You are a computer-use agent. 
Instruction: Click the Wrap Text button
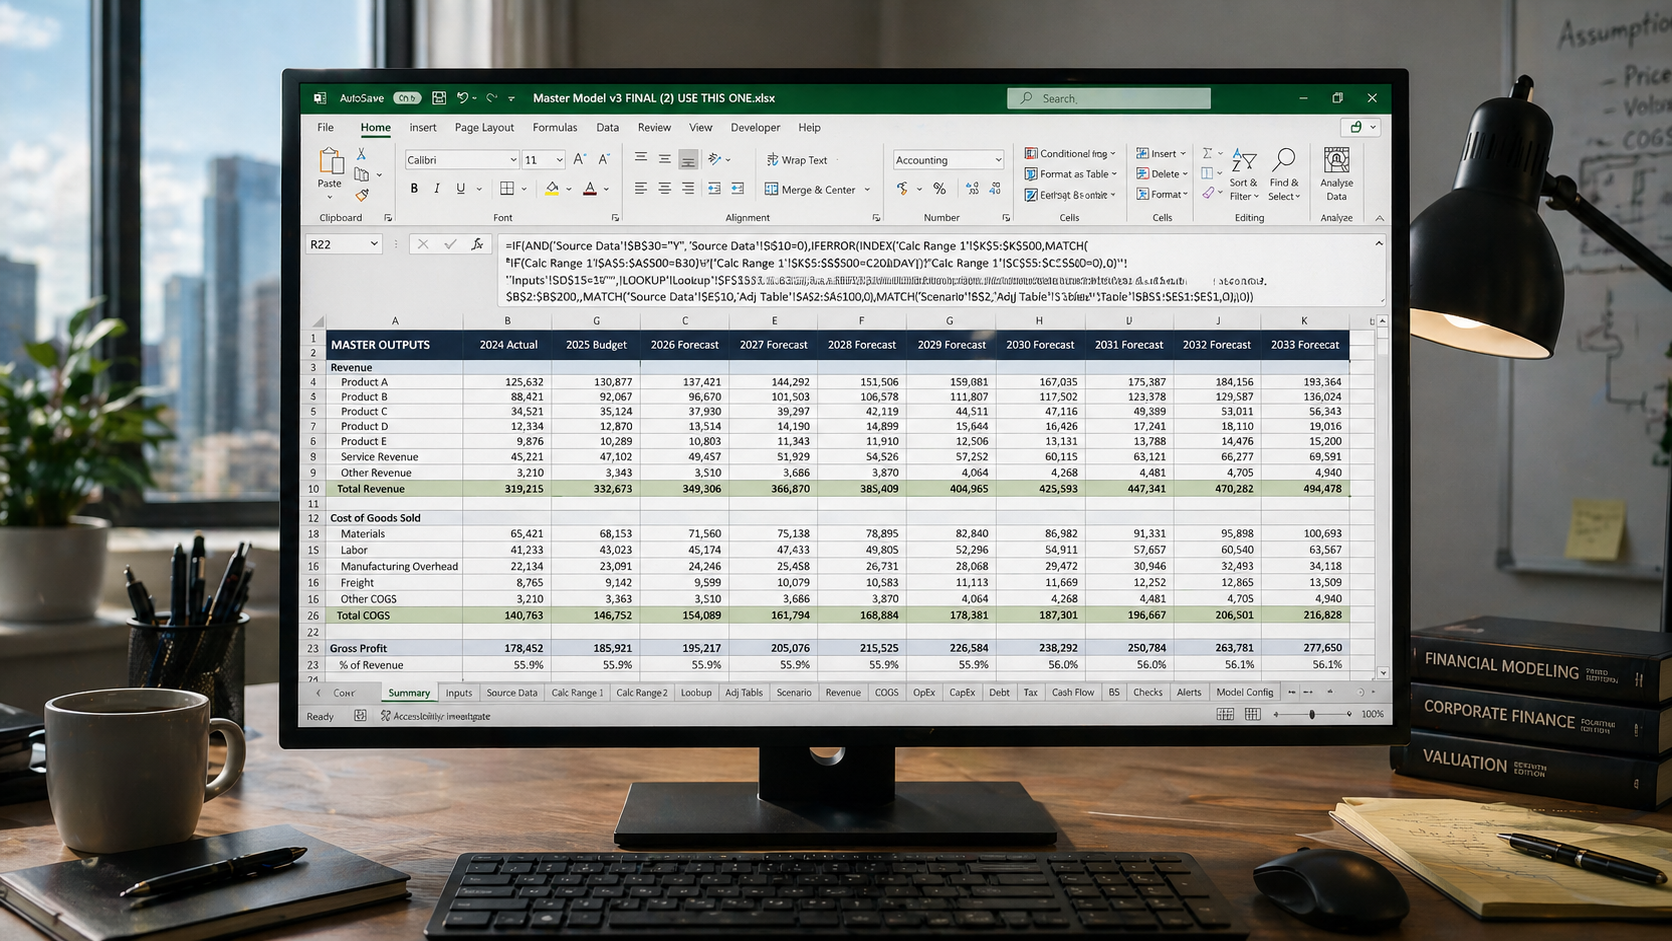pos(797,160)
